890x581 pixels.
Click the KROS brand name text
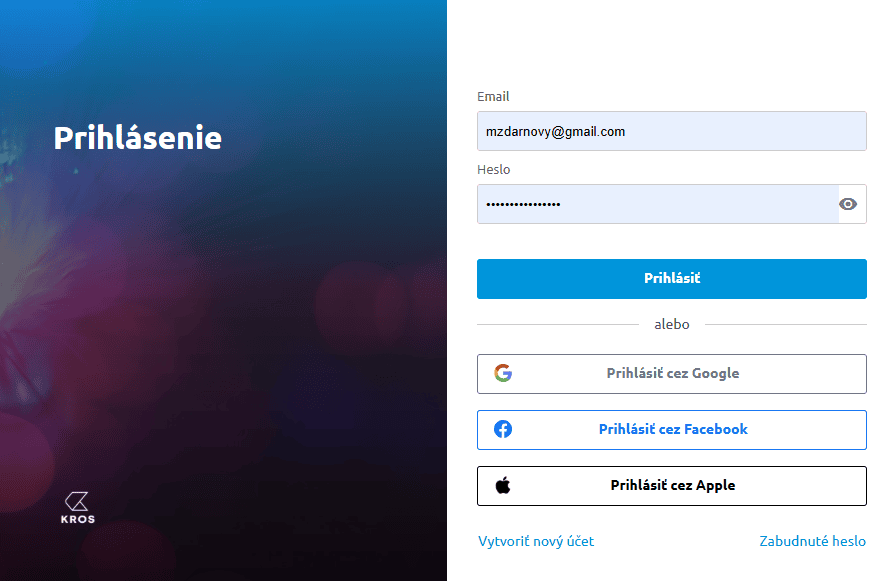tap(77, 520)
